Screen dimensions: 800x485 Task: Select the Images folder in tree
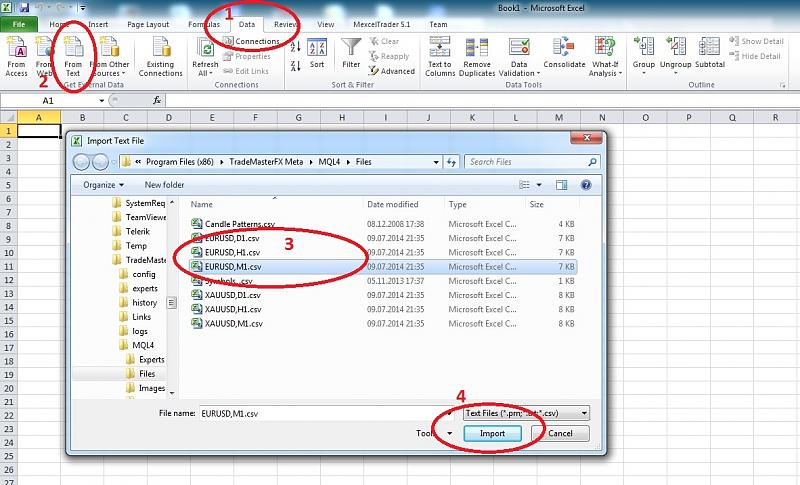point(145,388)
